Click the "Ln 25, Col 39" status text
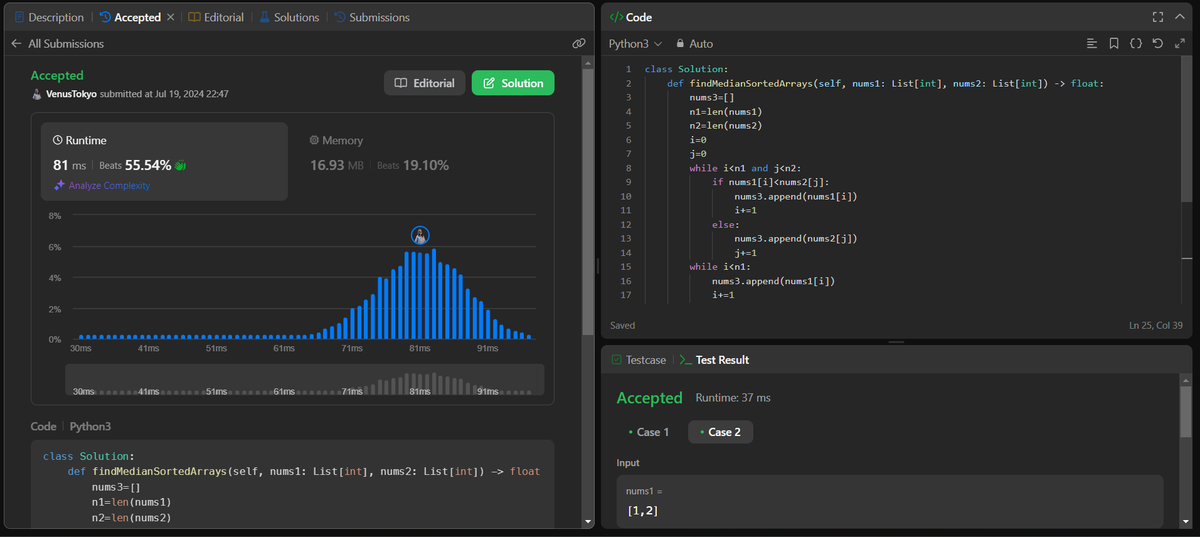This screenshot has width=1200, height=537. (1155, 325)
